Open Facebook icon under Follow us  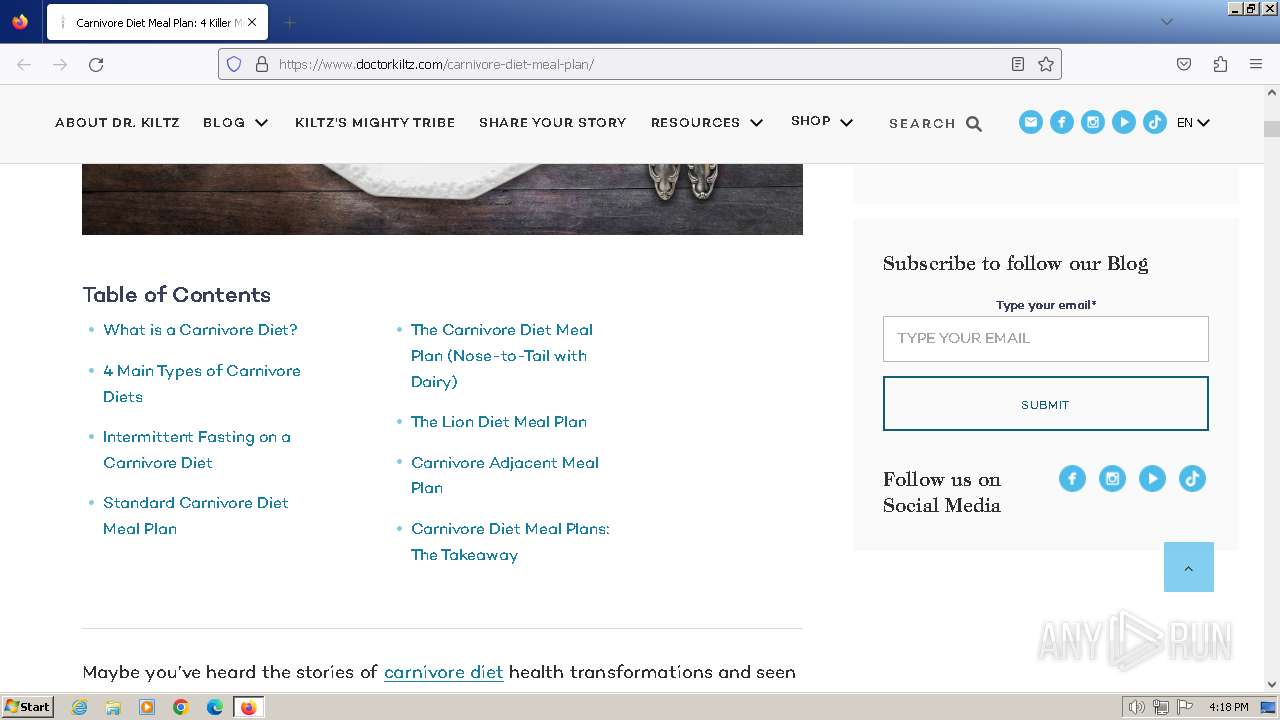pyautogui.click(x=1072, y=479)
